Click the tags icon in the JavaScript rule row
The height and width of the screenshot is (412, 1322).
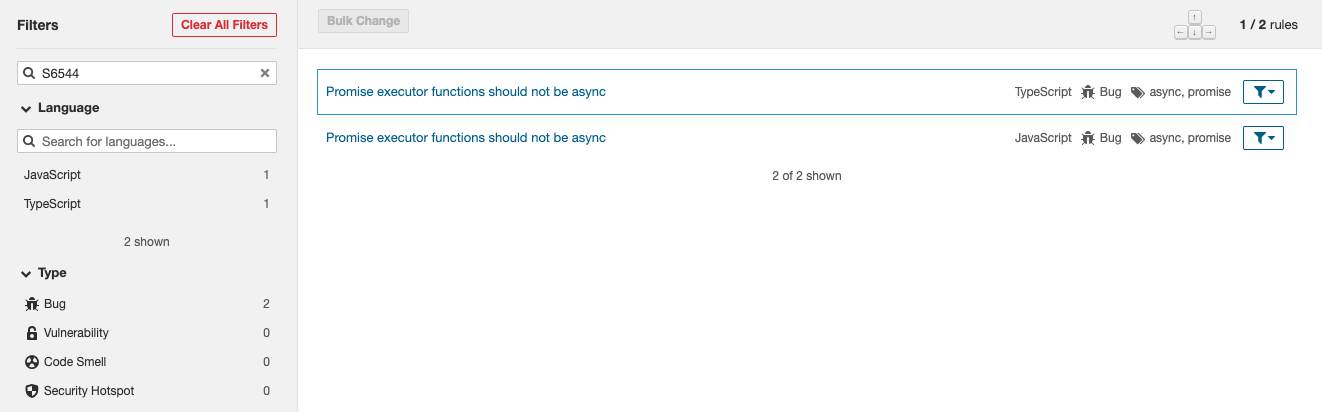point(1137,138)
